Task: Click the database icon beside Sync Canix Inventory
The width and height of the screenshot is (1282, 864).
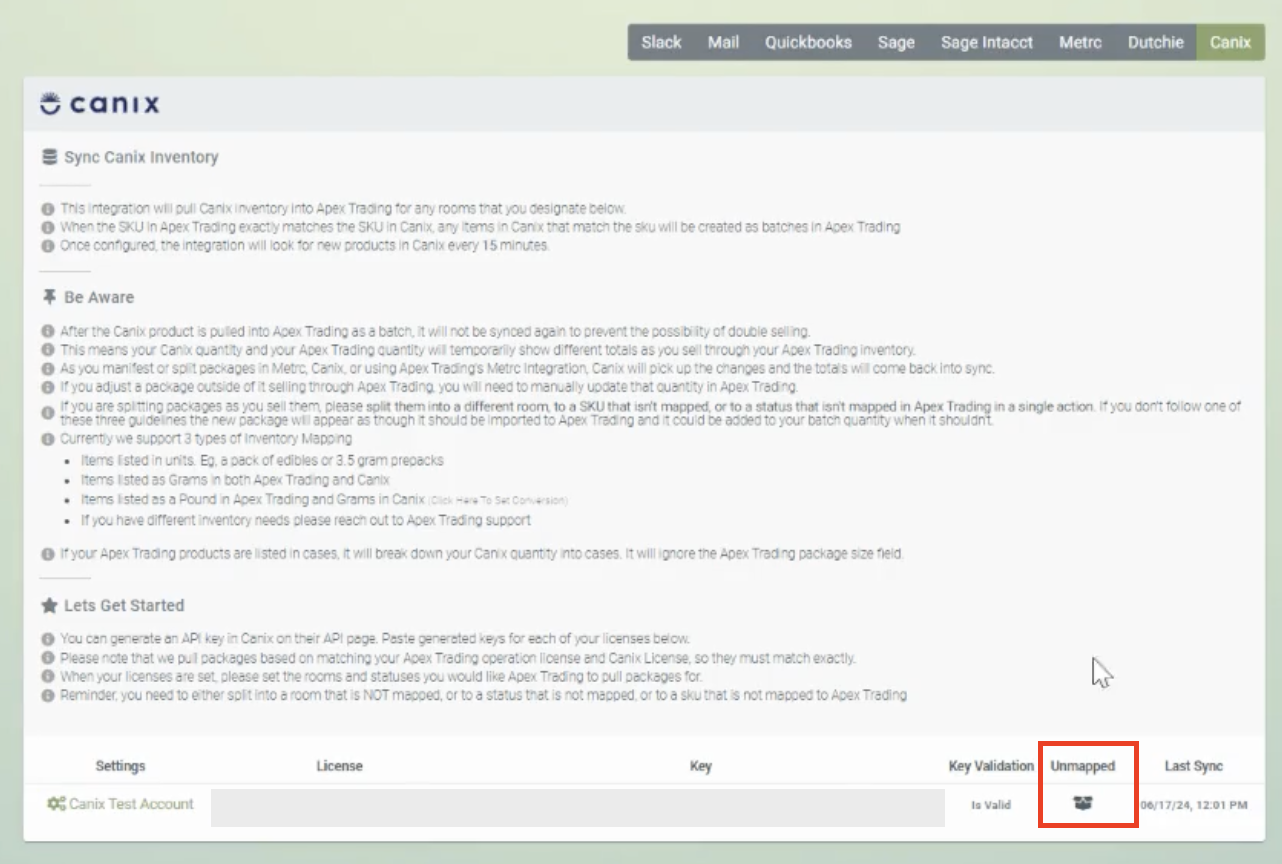Action: pyautogui.click(x=49, y=157)
